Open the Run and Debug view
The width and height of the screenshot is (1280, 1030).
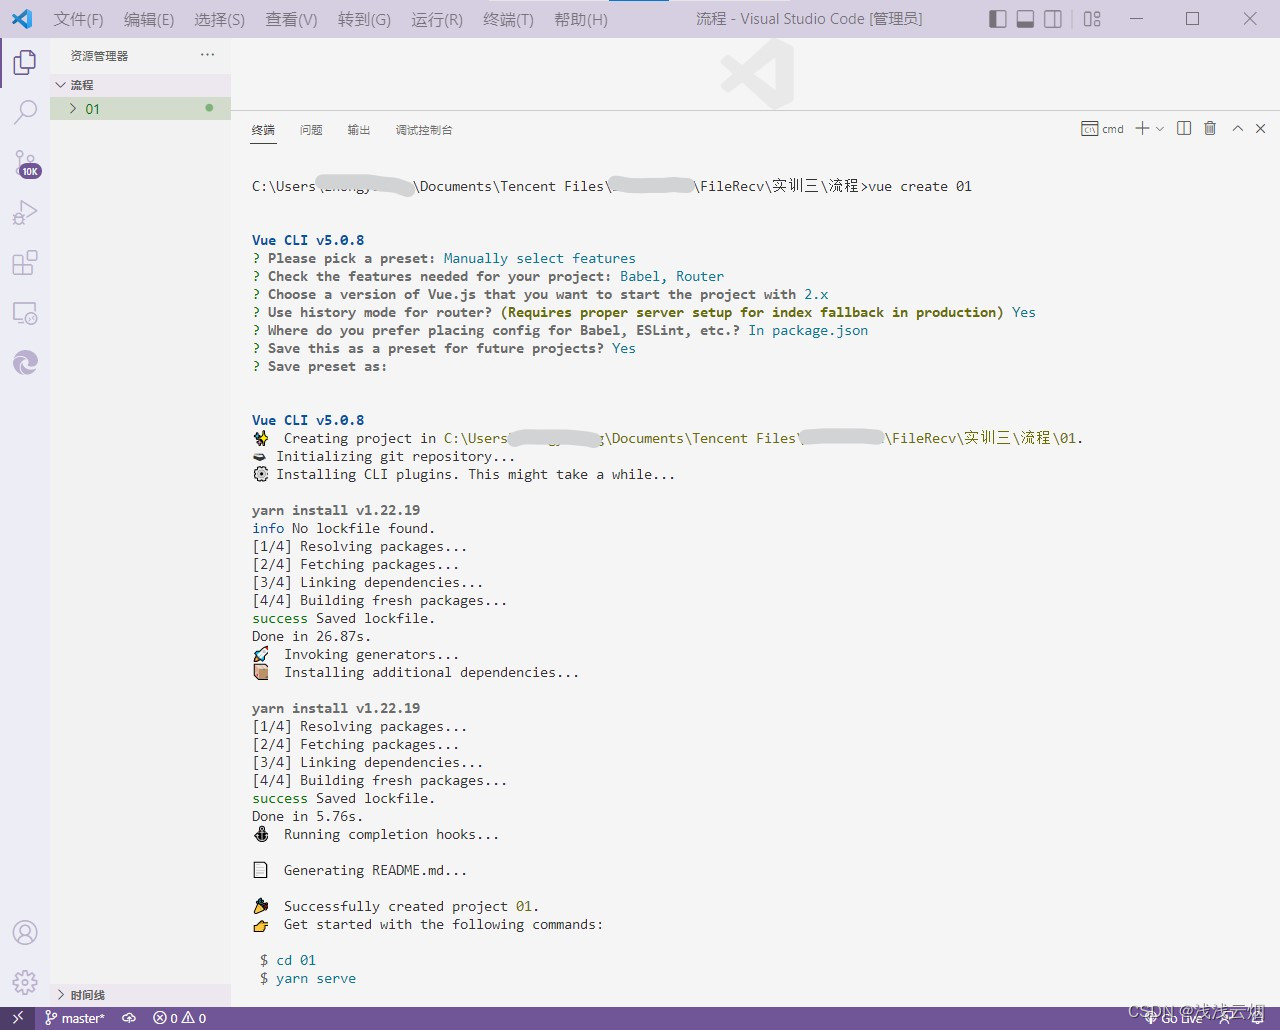tap(25, 212)
